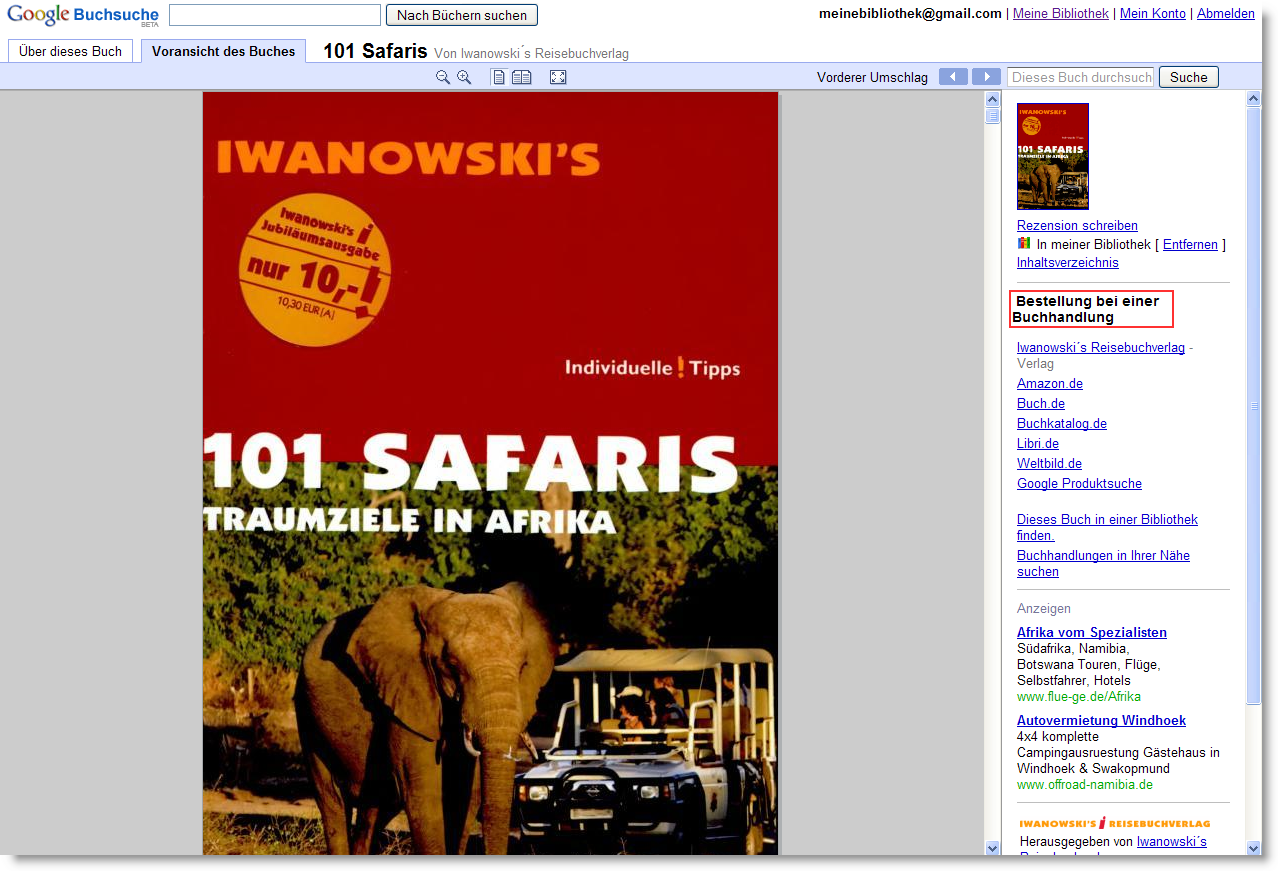Click the 'Vorderer Umschlag' page label
This screenshot has height=871, width=1278.
pyautogui.click(x=872, y=77)
